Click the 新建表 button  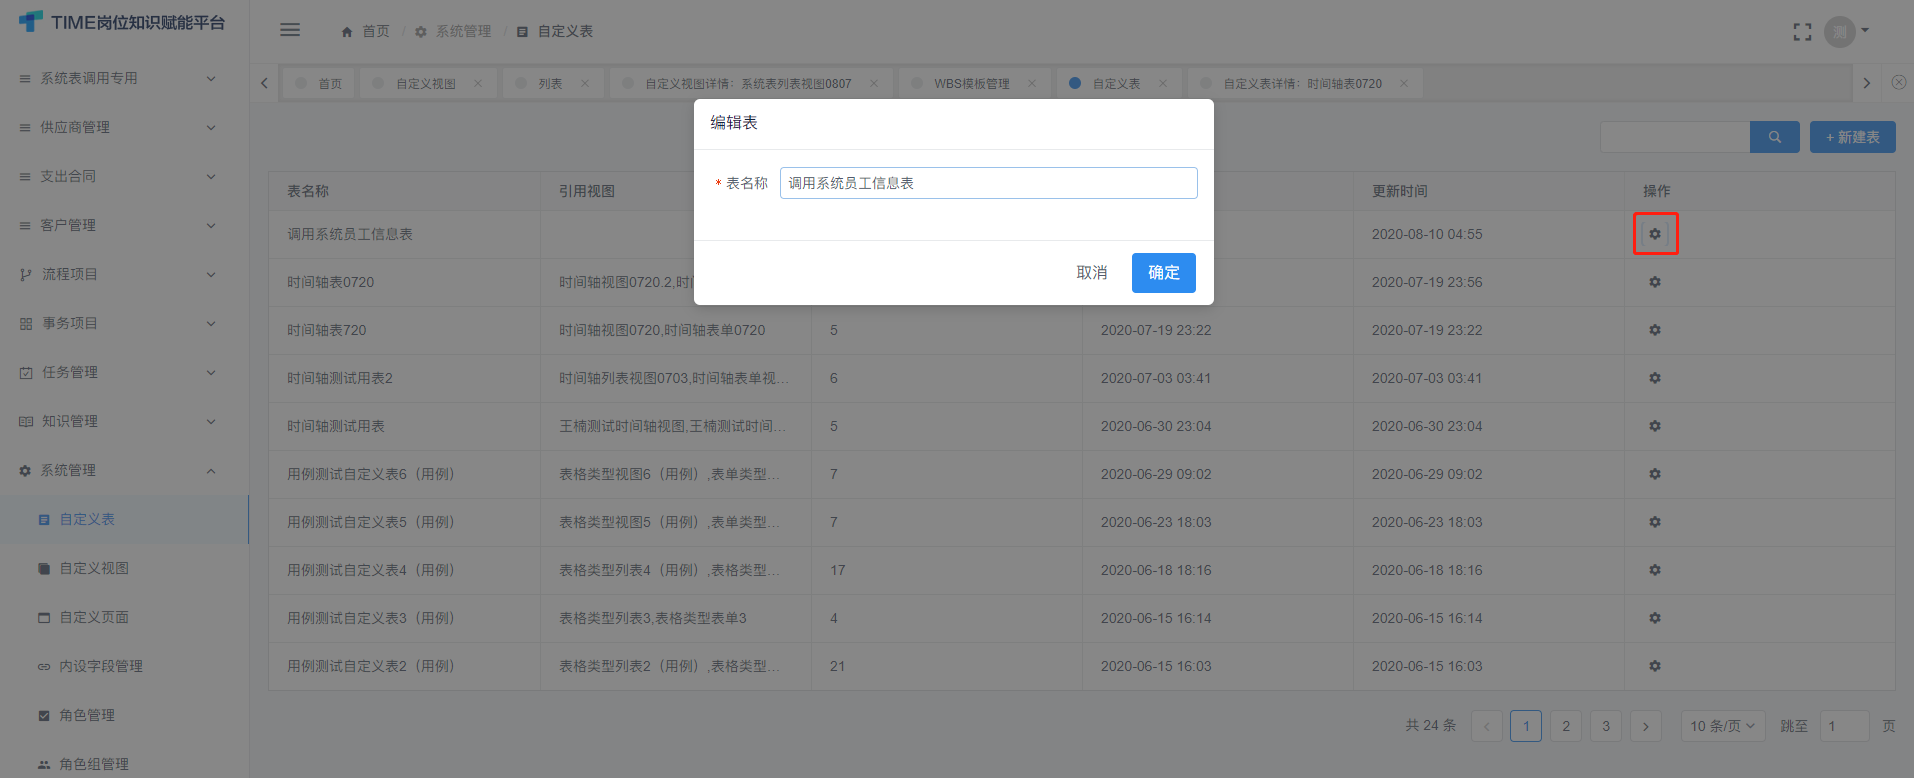click(x=1852, y=137)
